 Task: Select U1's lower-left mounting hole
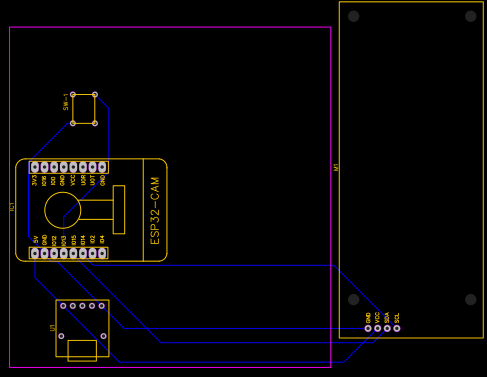coord(61,336)
